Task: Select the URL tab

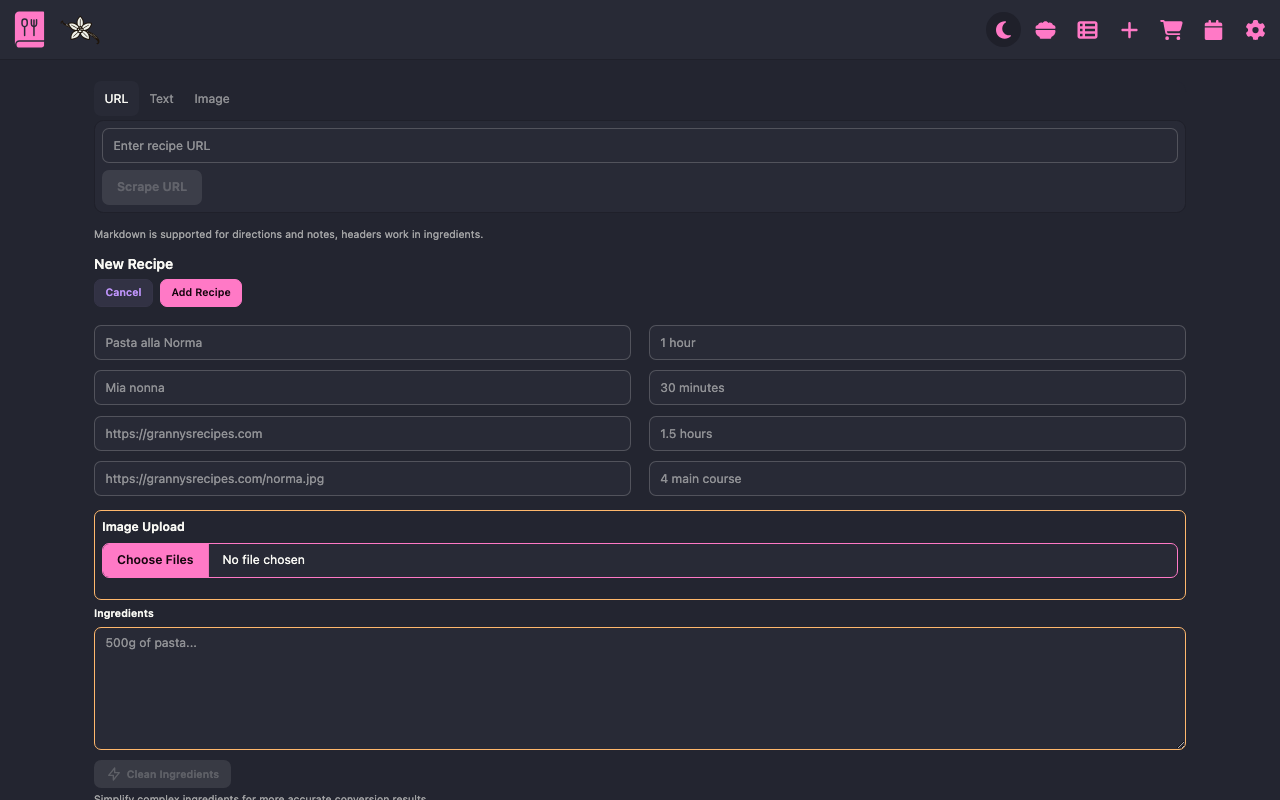Action: pos(116,99)
